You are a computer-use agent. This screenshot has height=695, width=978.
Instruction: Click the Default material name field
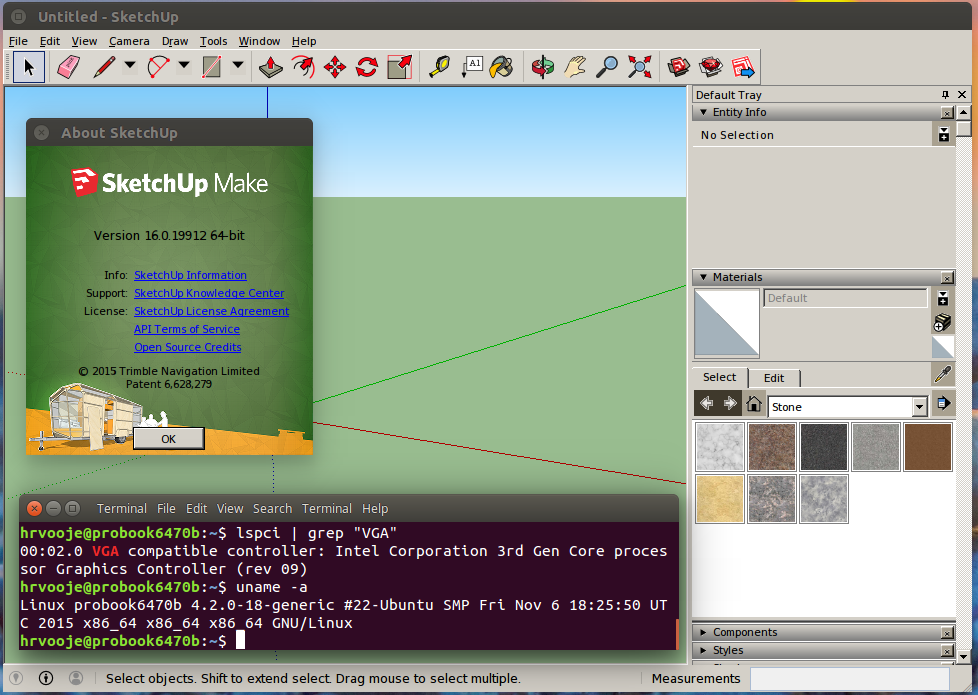coord(845,298)
